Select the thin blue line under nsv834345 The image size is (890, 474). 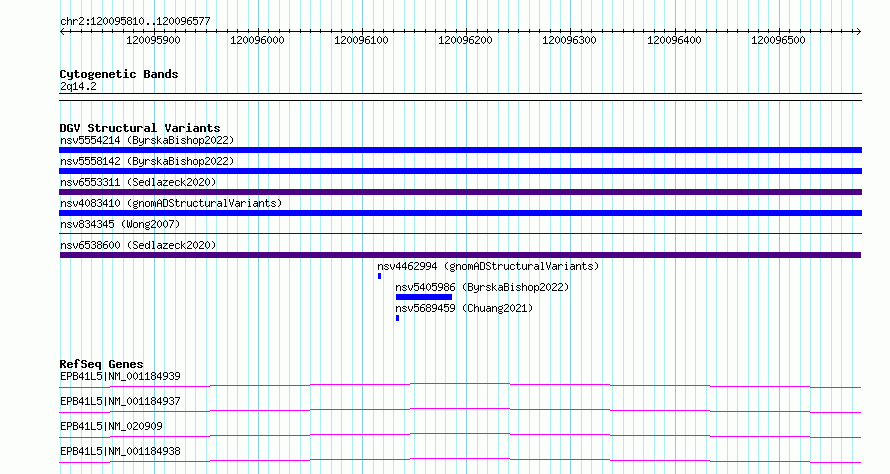pyautogui.click(x=460, y=233)
